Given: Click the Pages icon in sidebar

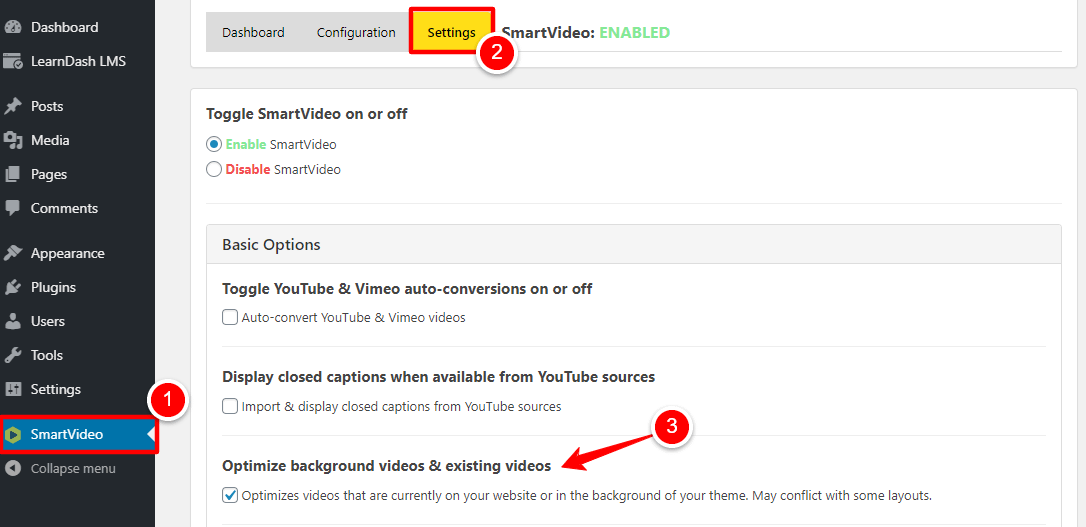Looking at the screenshot, I should click(x=12, y=175).
